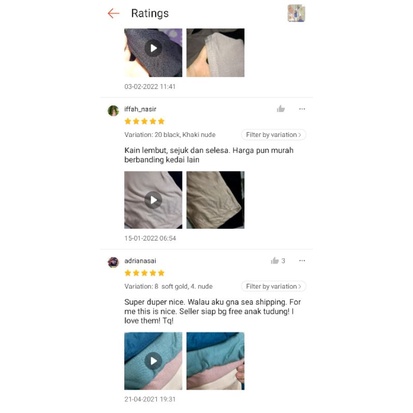The image size is (413, 413).
Task: Go back using the red arrow
Action: pyautogui.click(x=113, y=13)
